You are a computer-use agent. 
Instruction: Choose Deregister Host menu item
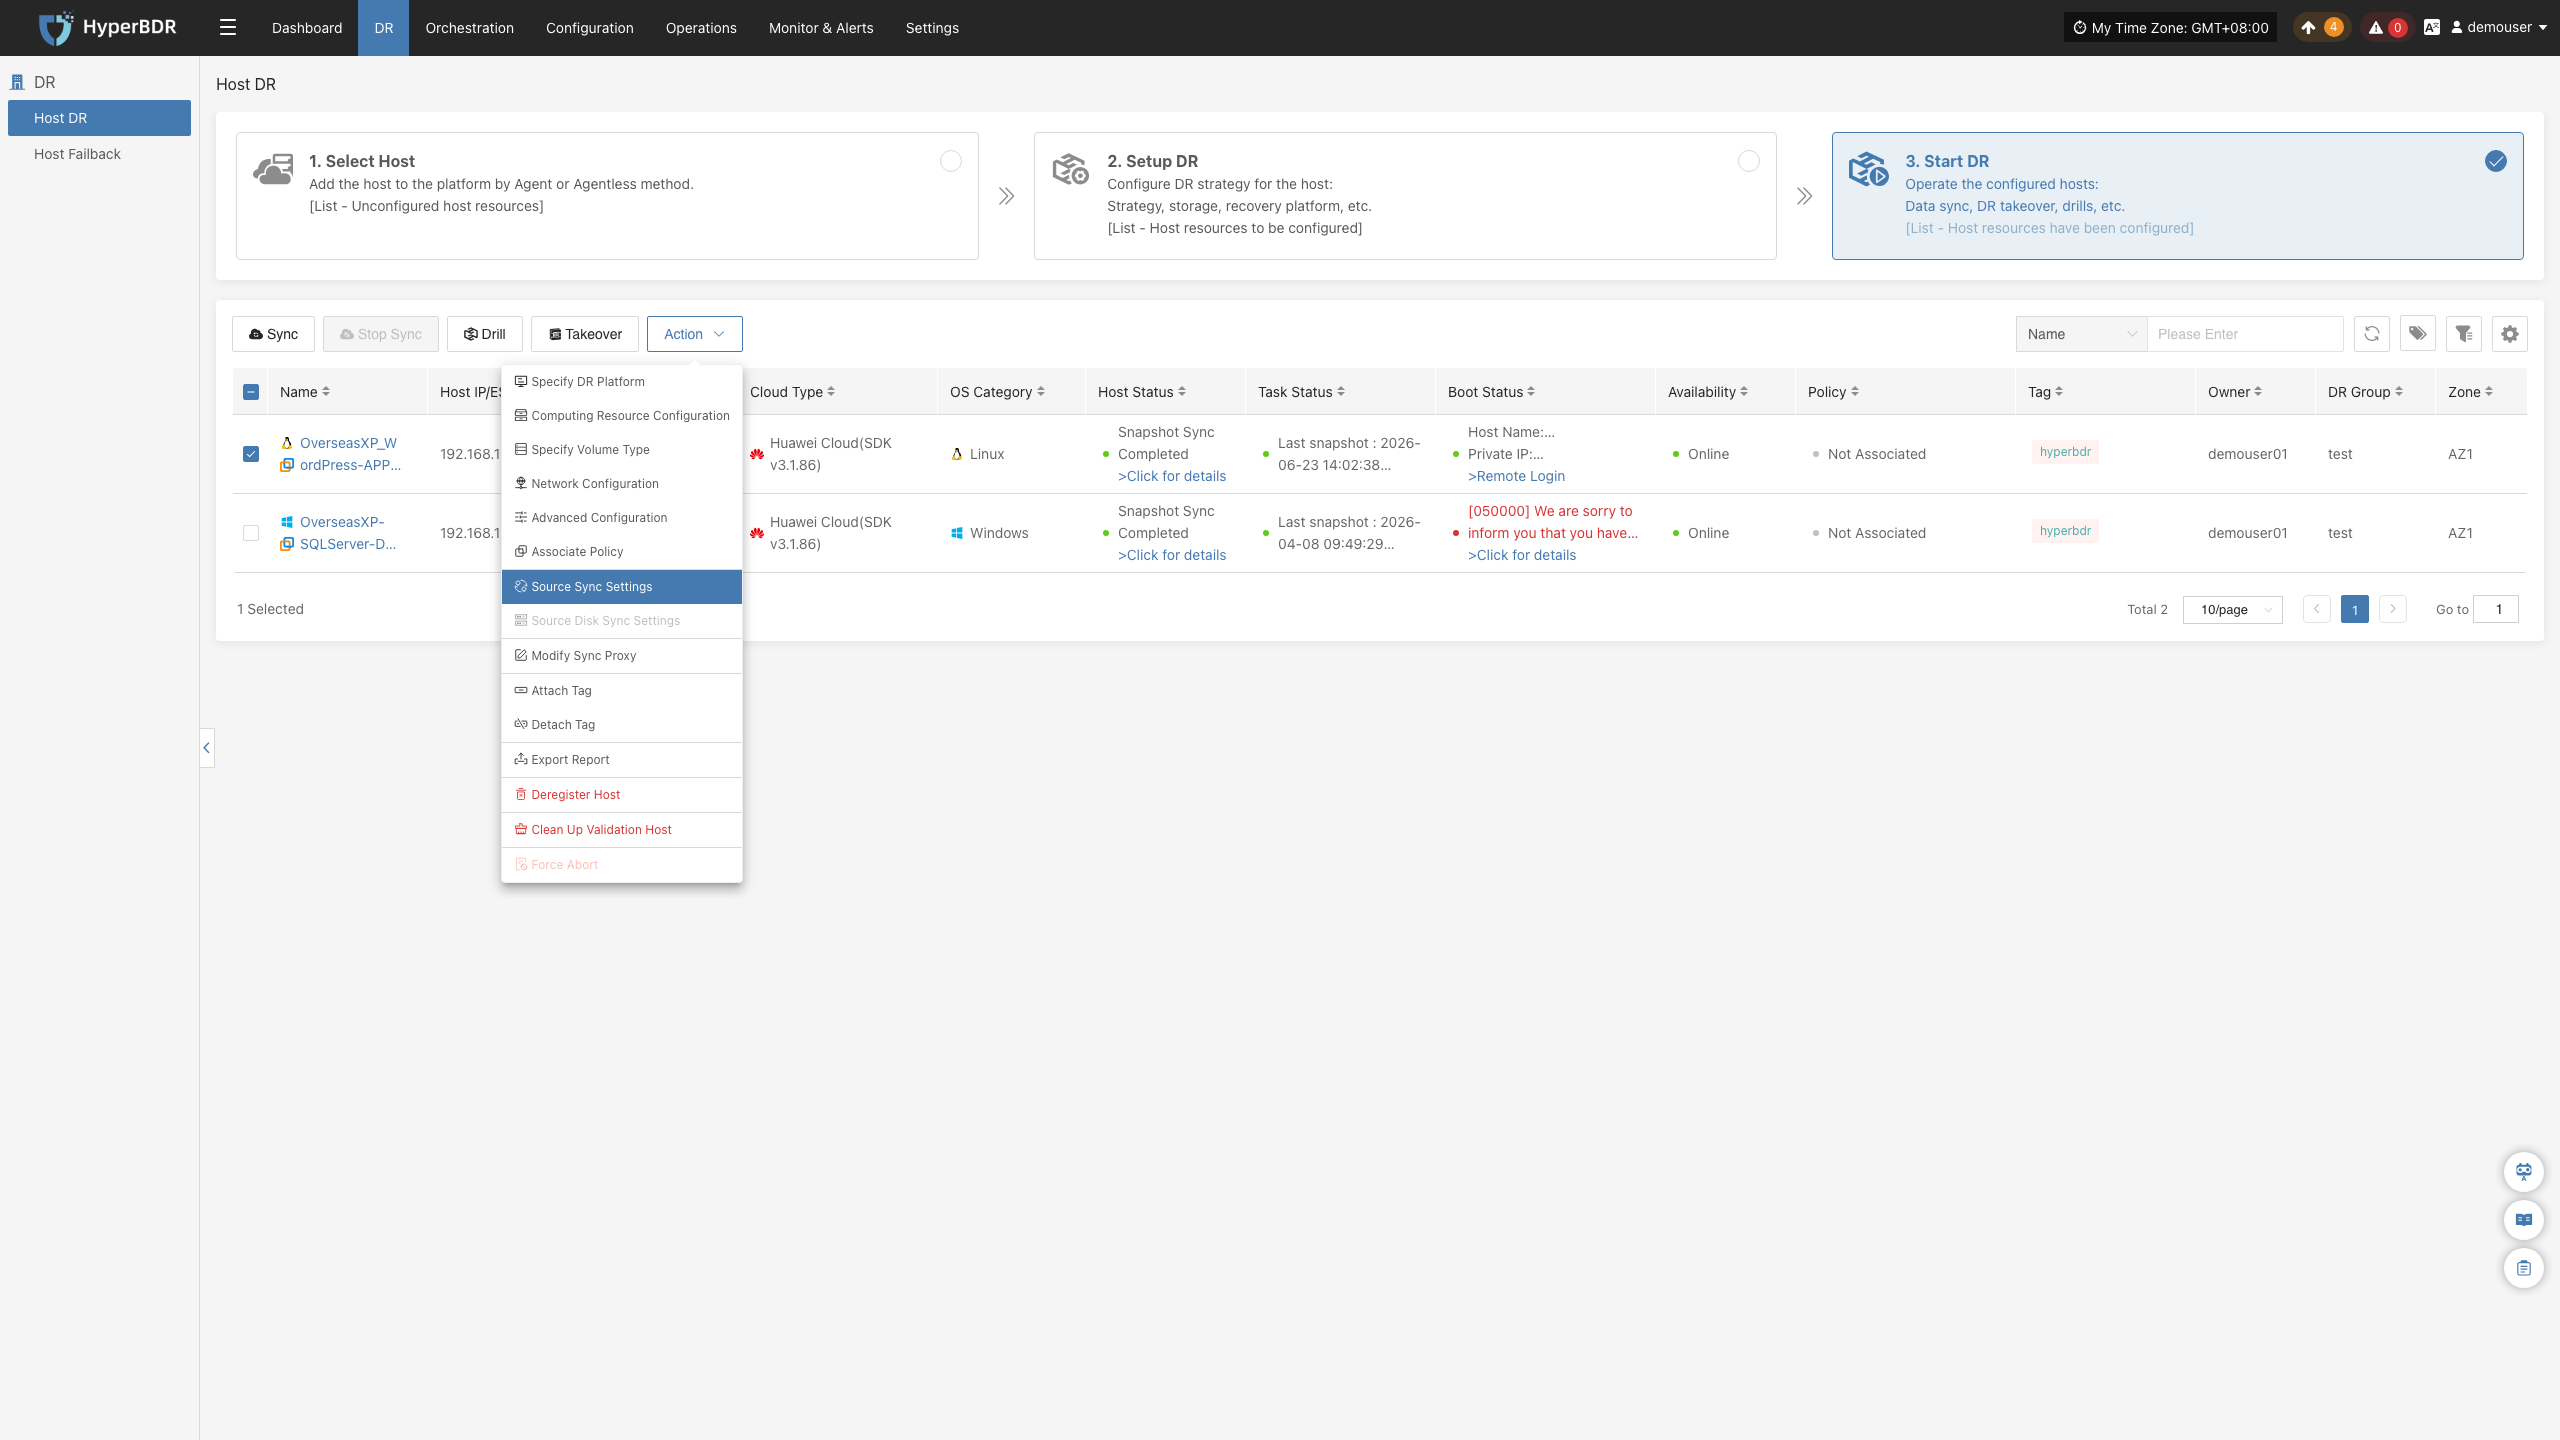622,795
